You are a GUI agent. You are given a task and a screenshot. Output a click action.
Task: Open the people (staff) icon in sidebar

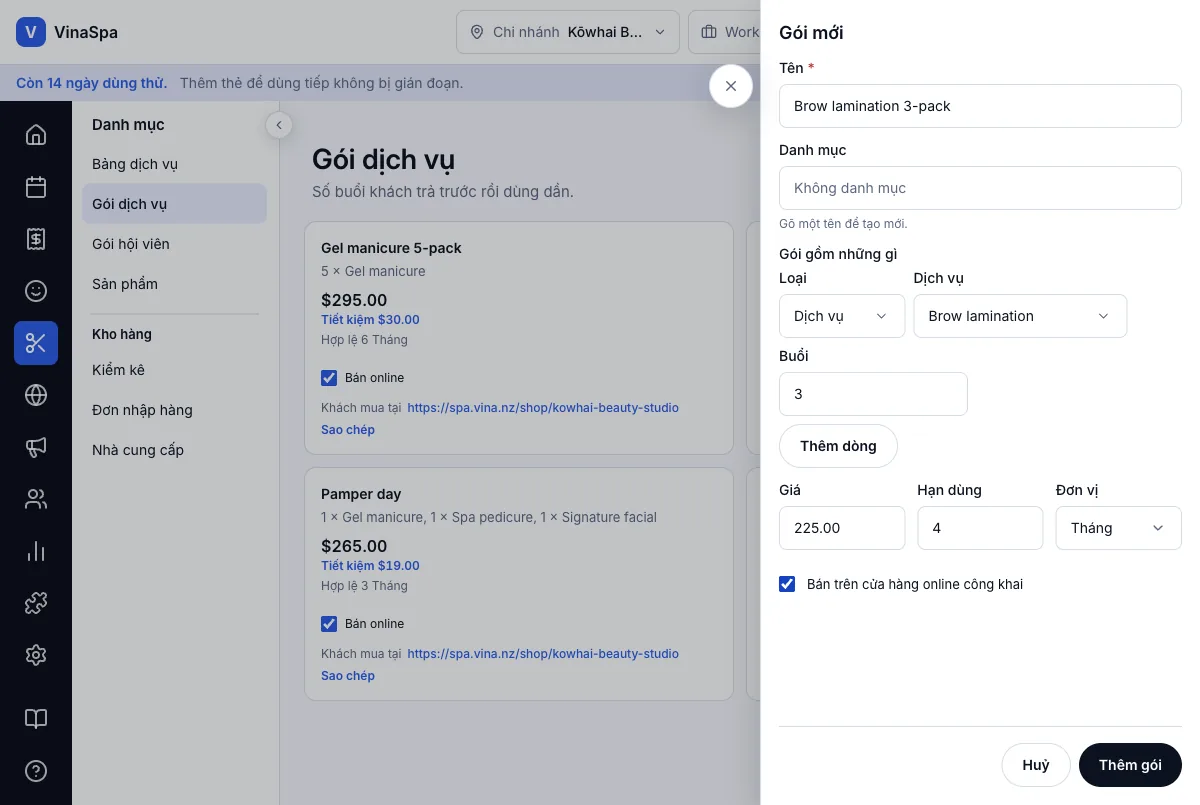point(36,499)
